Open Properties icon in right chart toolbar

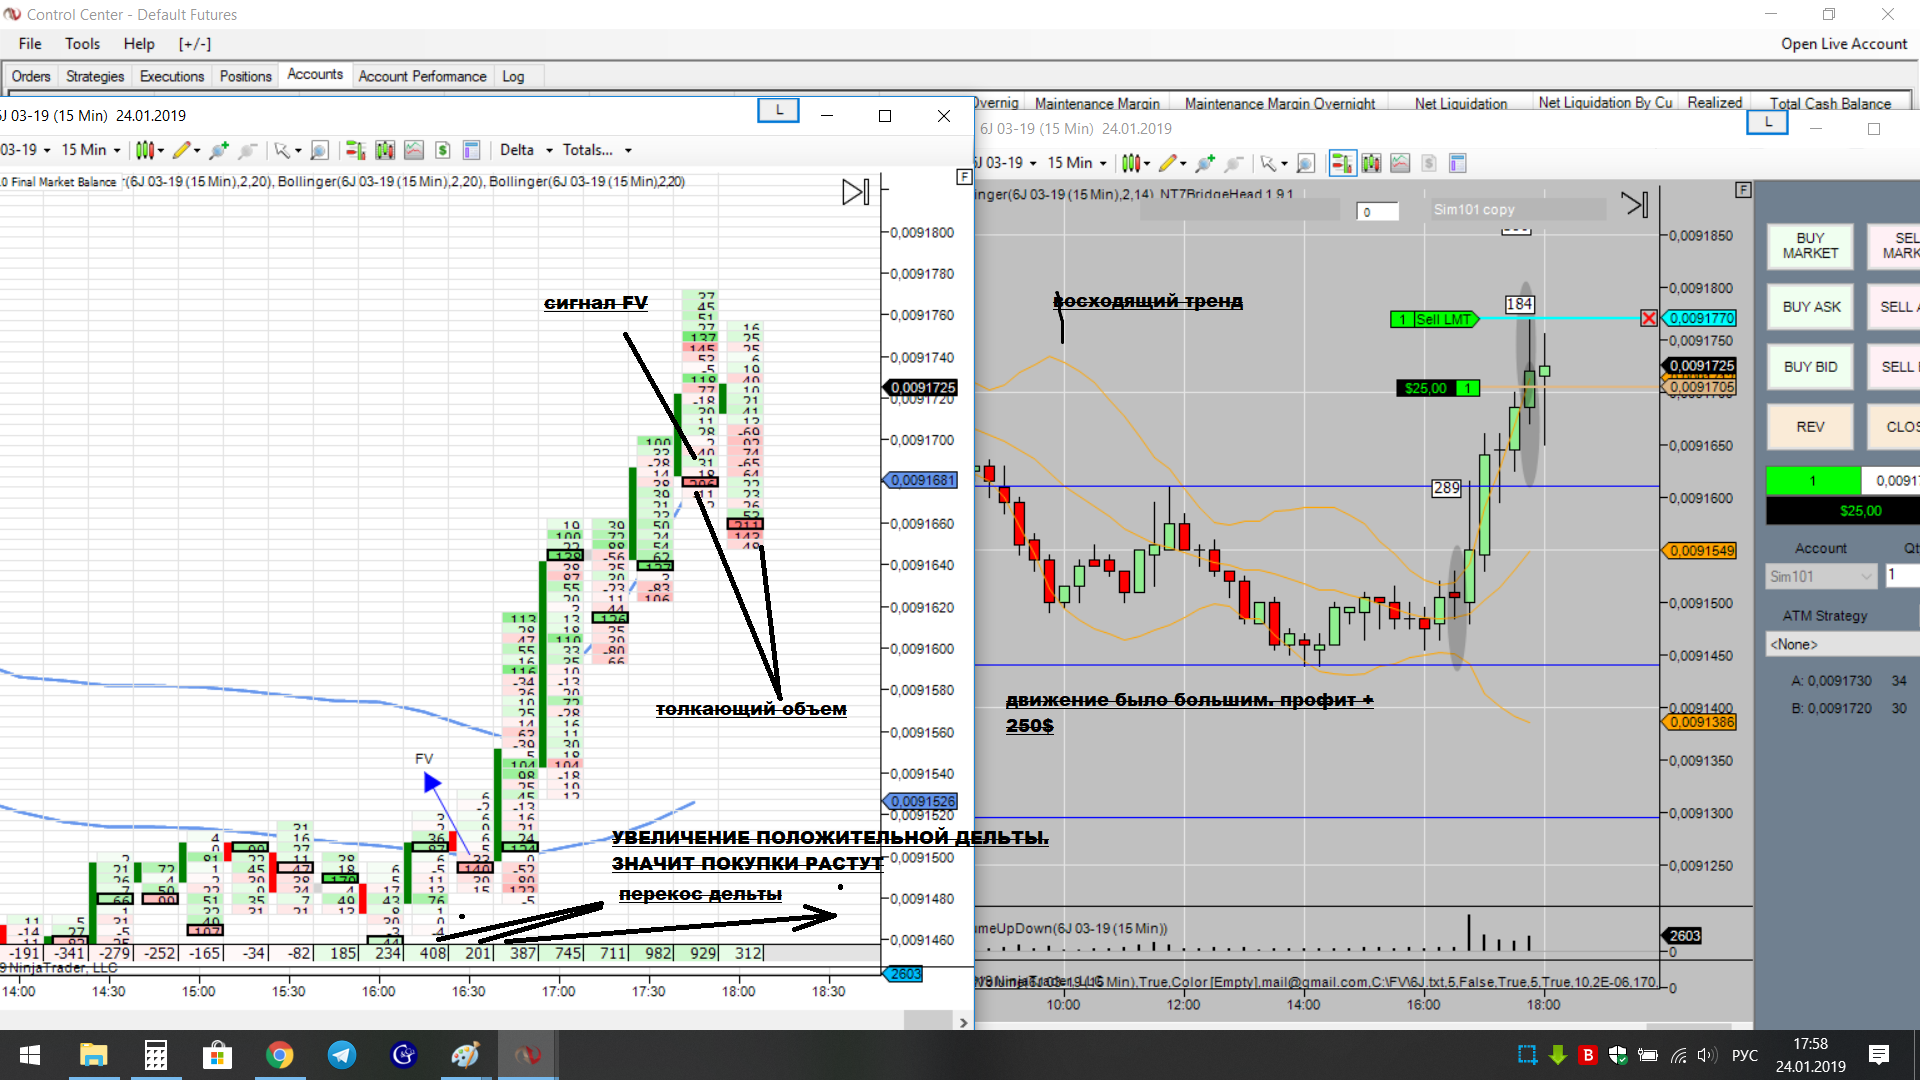pyautogui.click(x=1457, y=163)
